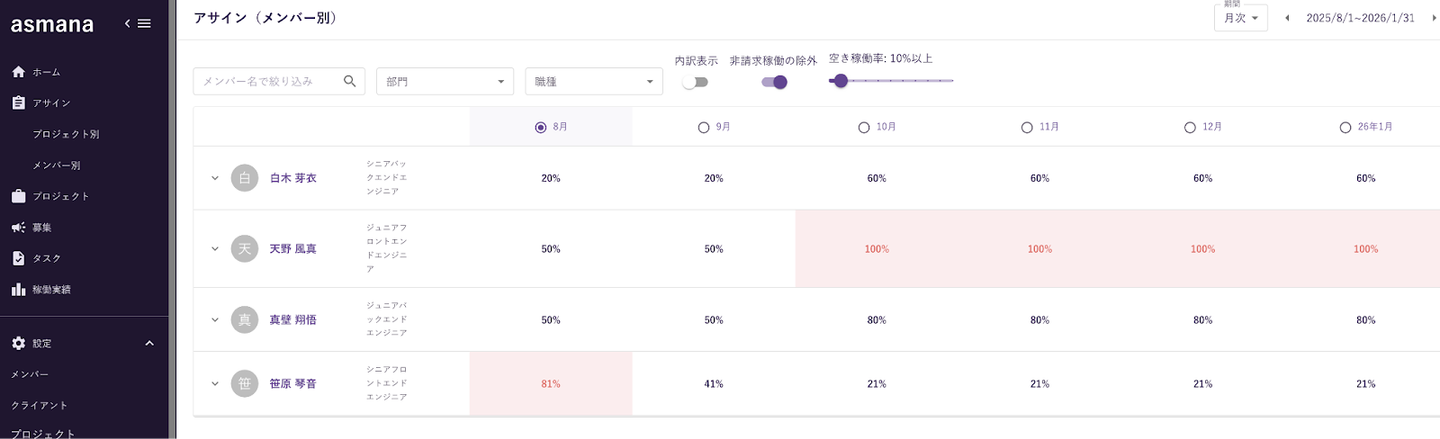Image resolution: width=1440 pixels, height=439 pixels.
Task: Open the プロジェクト別 menu item
Action: click(x=66, y=134)
